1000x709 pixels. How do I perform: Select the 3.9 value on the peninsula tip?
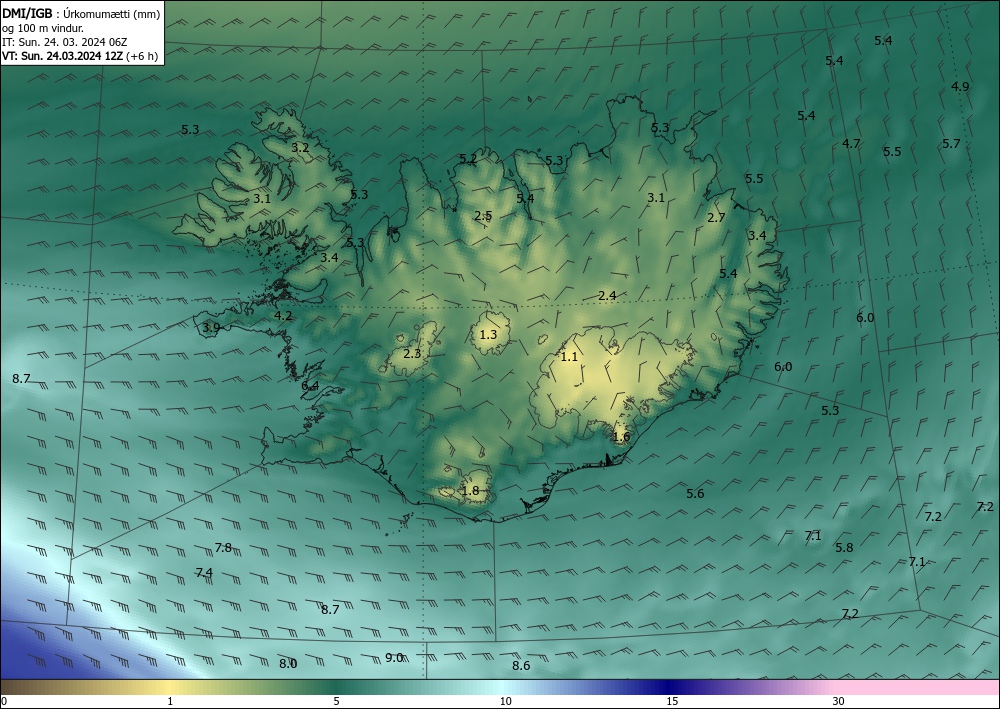pyautogui.click(x=211, y=328)
